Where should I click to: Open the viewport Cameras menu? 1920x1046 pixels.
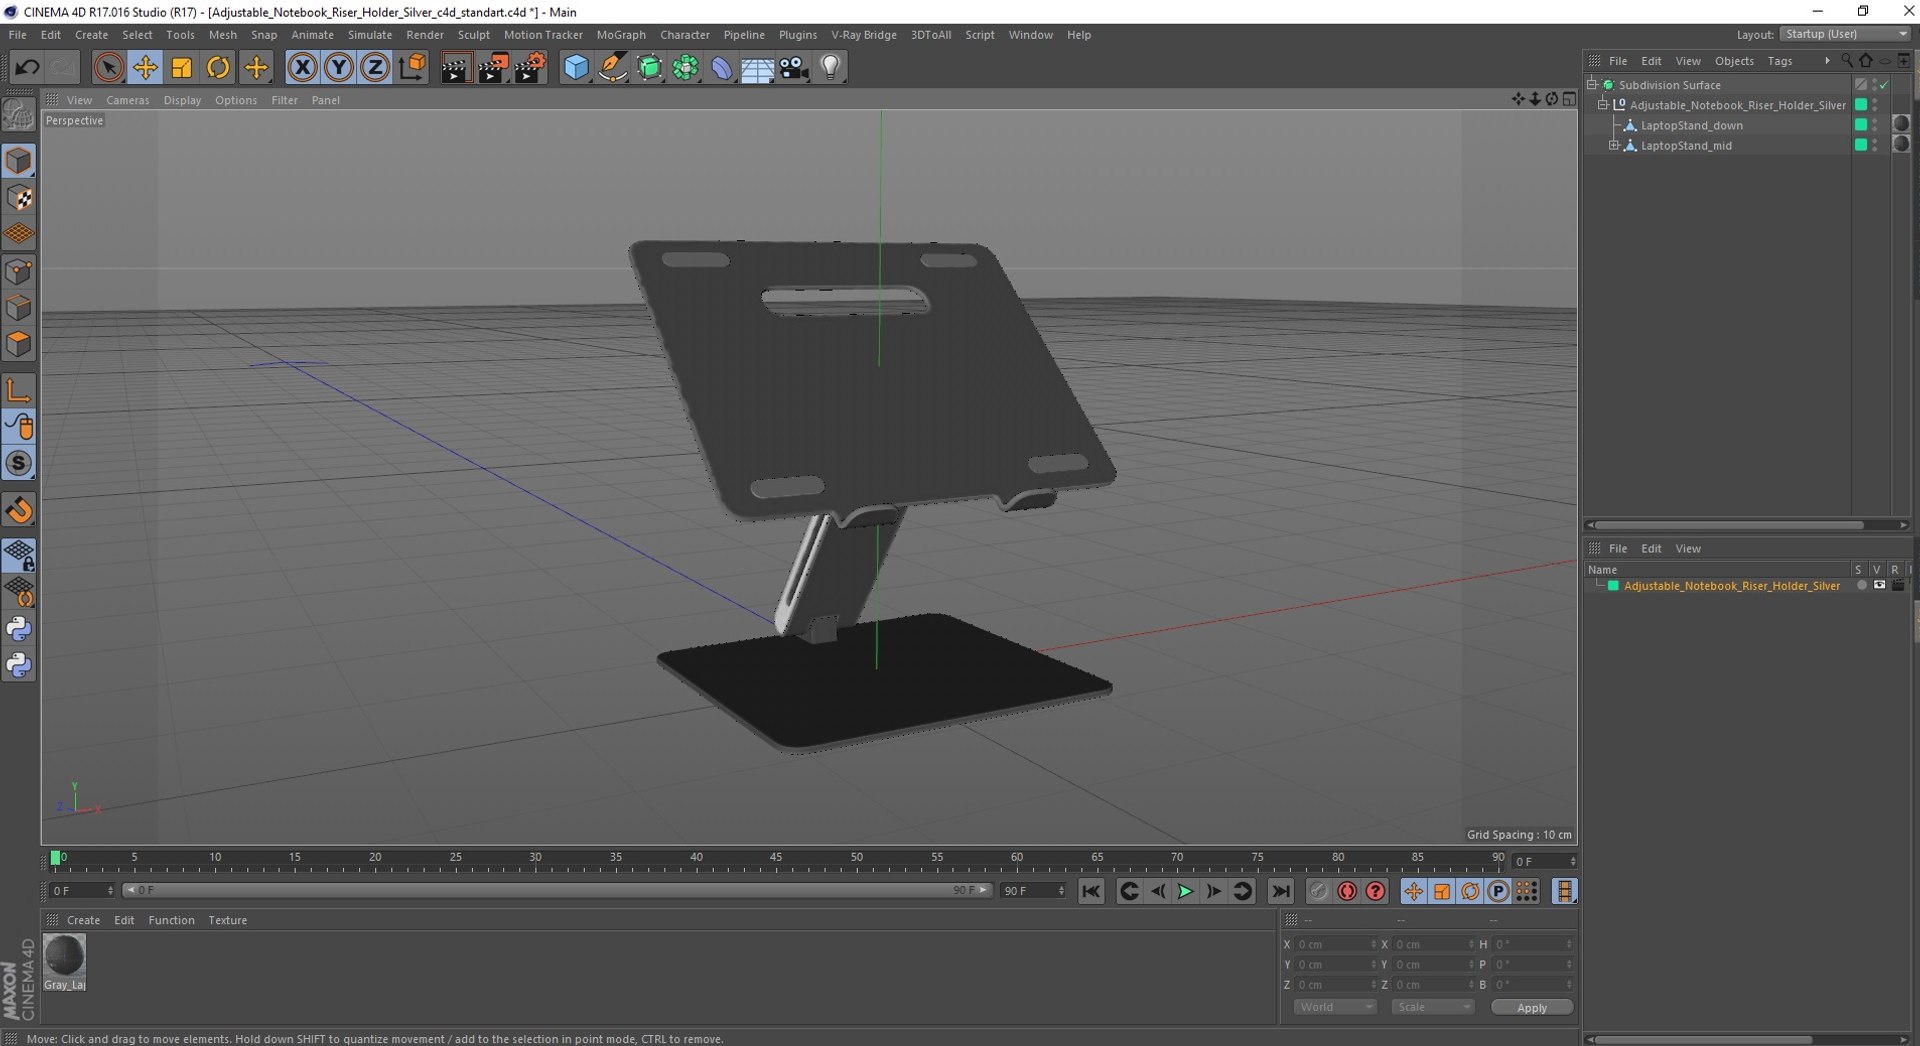[x=127, y=100]
